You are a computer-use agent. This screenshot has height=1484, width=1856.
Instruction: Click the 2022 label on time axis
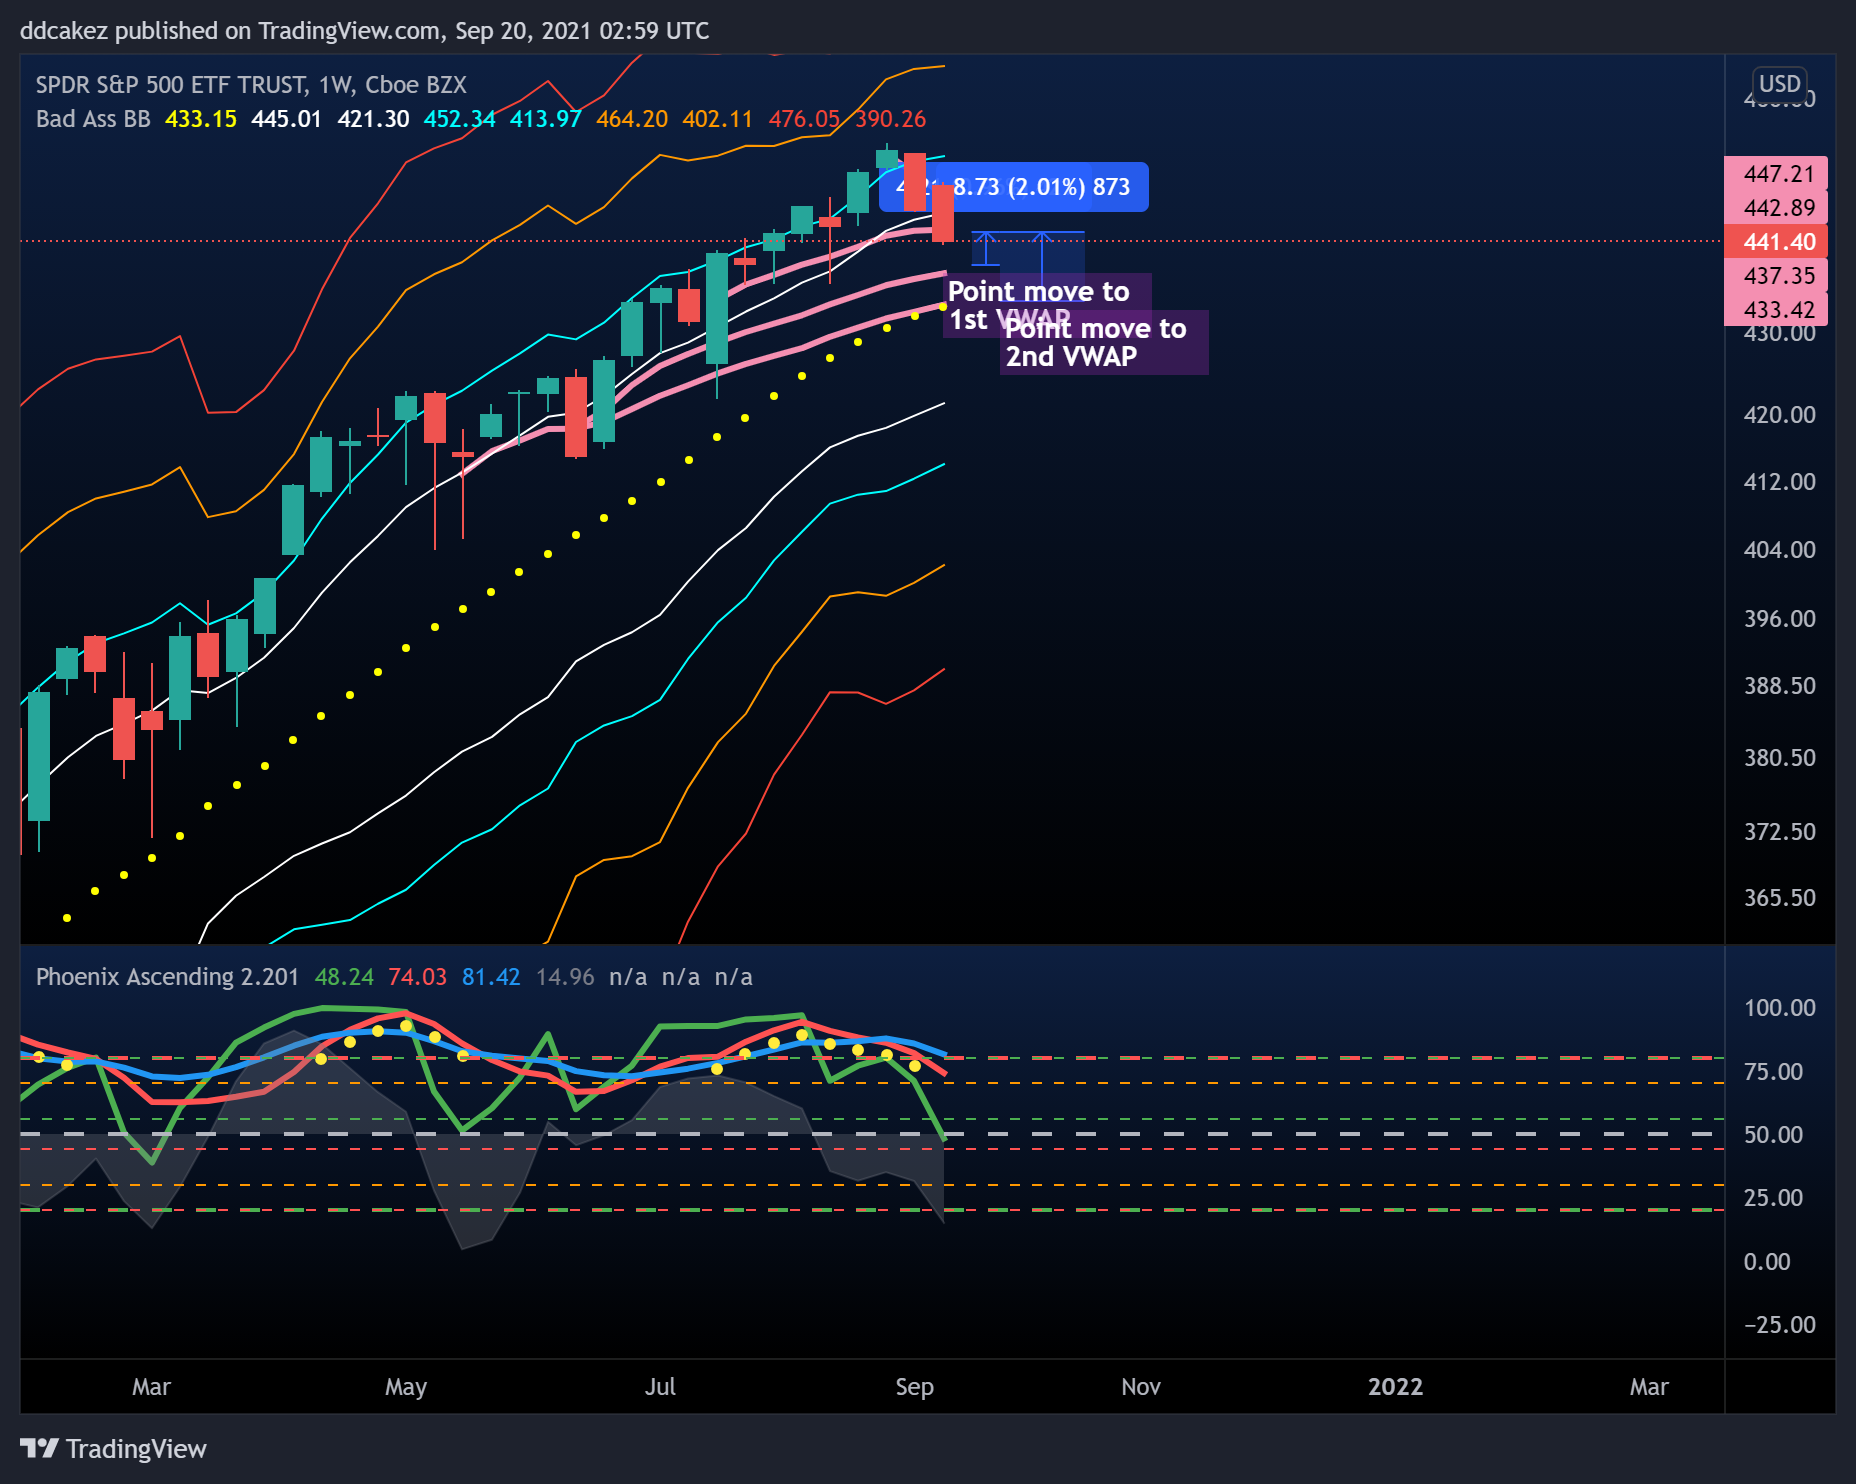tap(1395, 1387)
